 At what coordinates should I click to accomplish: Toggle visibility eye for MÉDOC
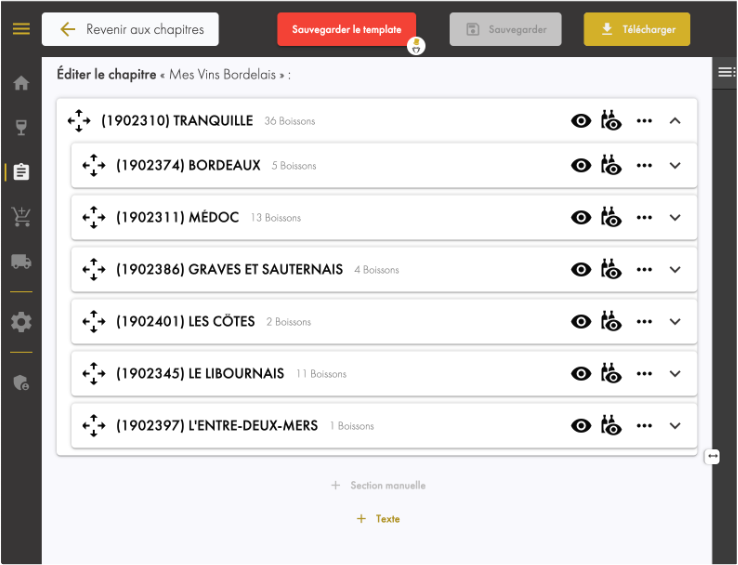click(581, 218)
